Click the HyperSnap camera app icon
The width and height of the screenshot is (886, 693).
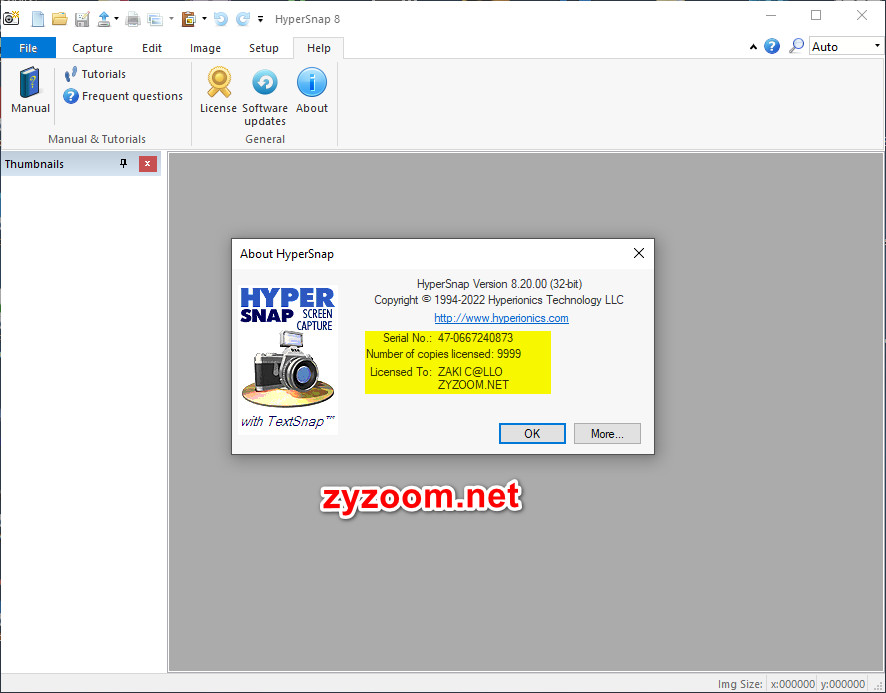click(x=11, y=18)
